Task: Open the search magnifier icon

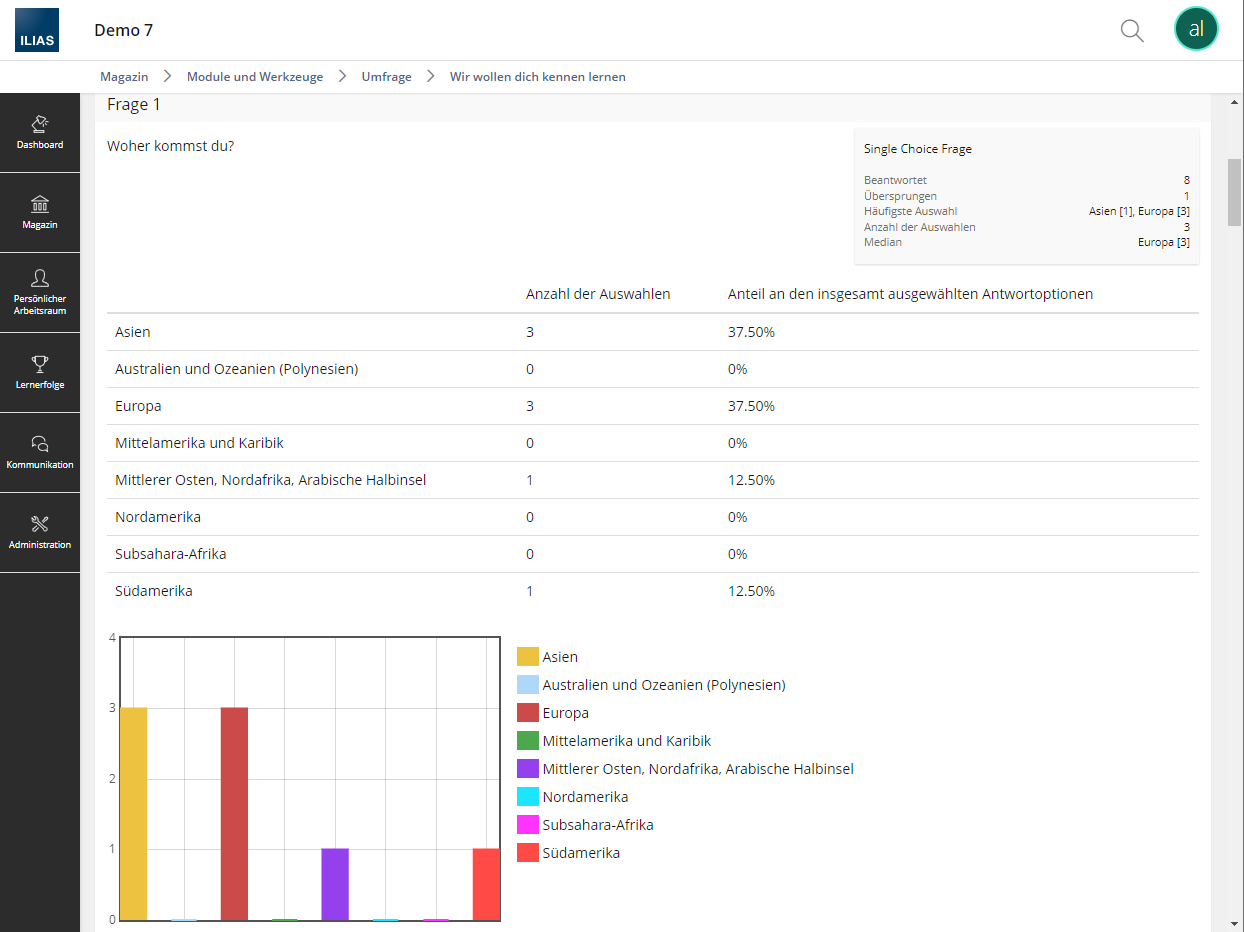Action: pos(1131,30)
